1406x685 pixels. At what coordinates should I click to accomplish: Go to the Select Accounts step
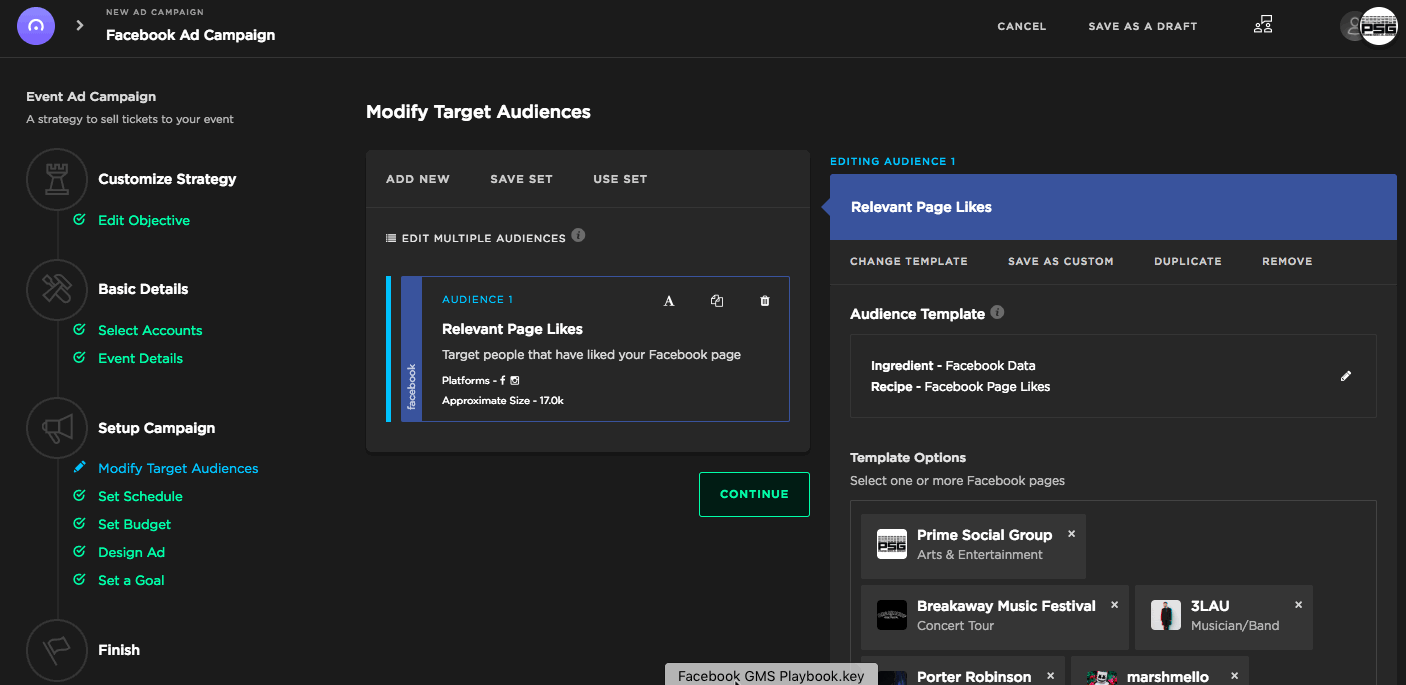150,330
